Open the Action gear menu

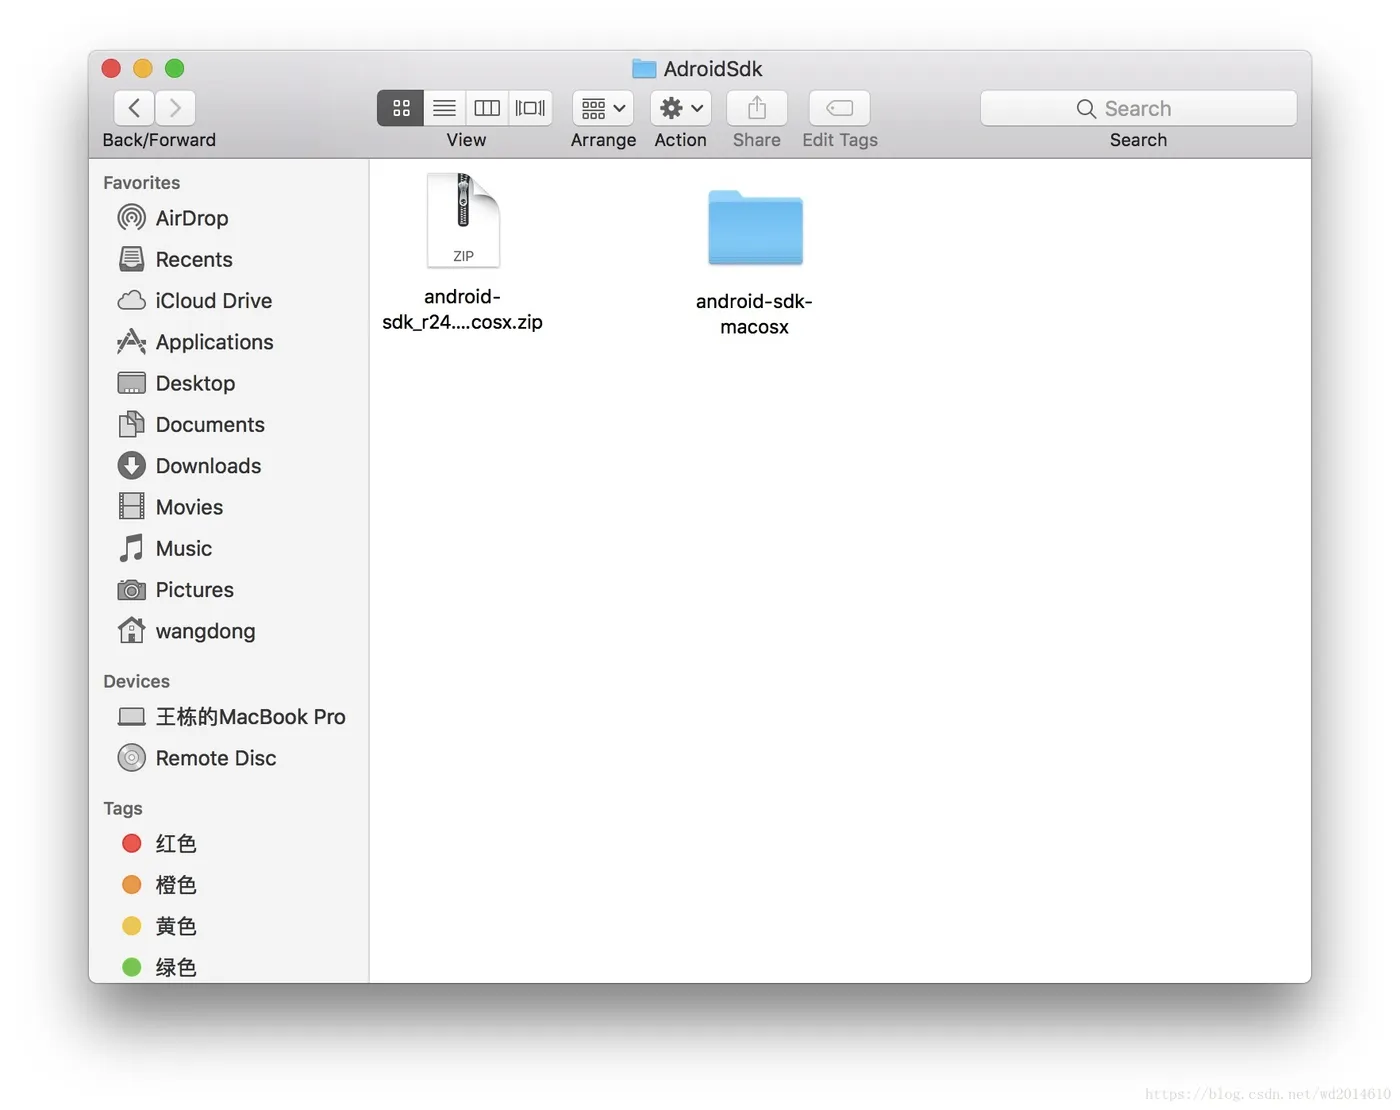coord(681,108)
